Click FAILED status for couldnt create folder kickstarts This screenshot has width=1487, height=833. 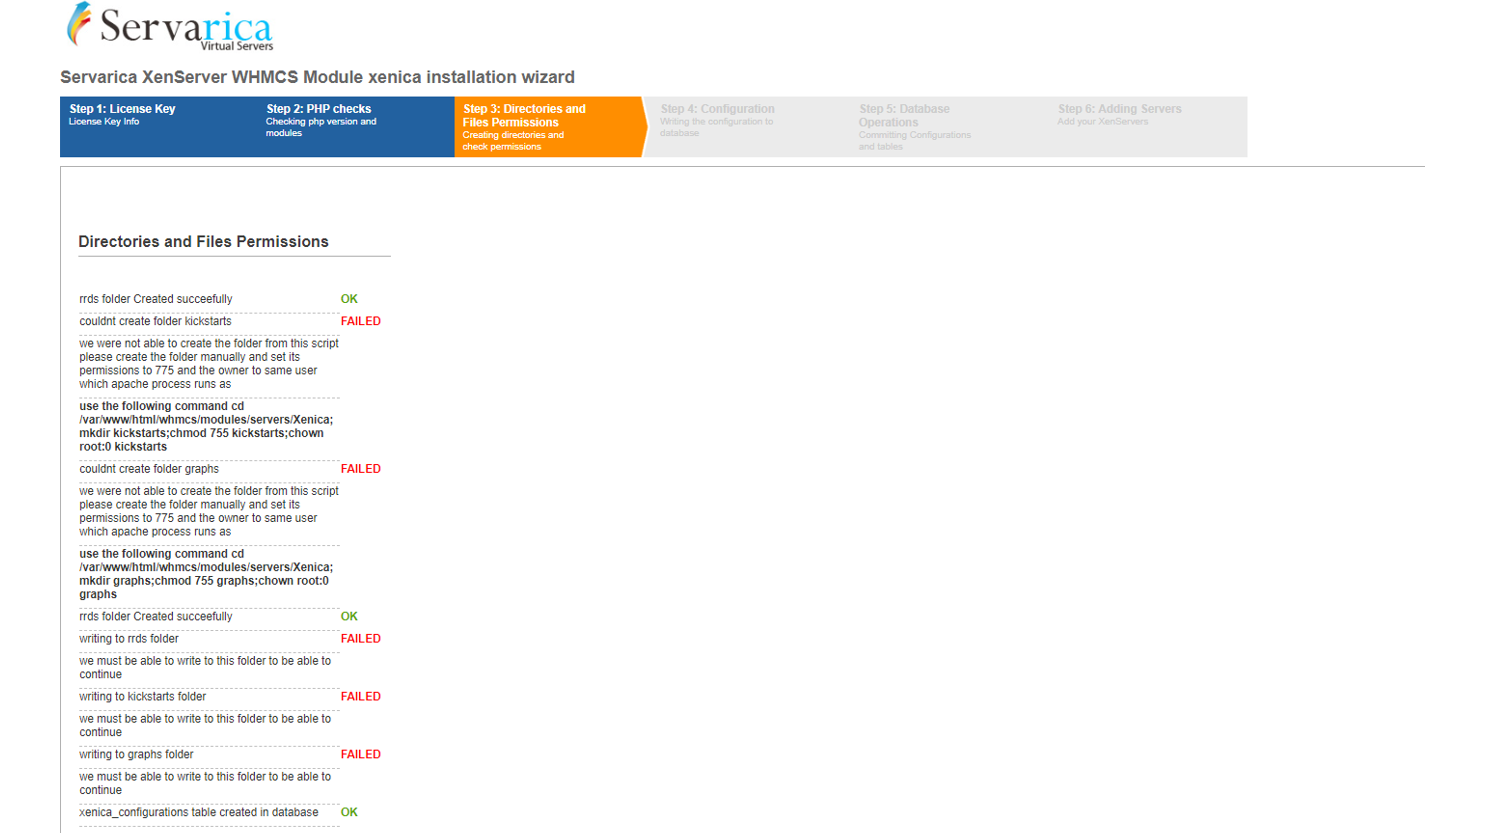360,321
